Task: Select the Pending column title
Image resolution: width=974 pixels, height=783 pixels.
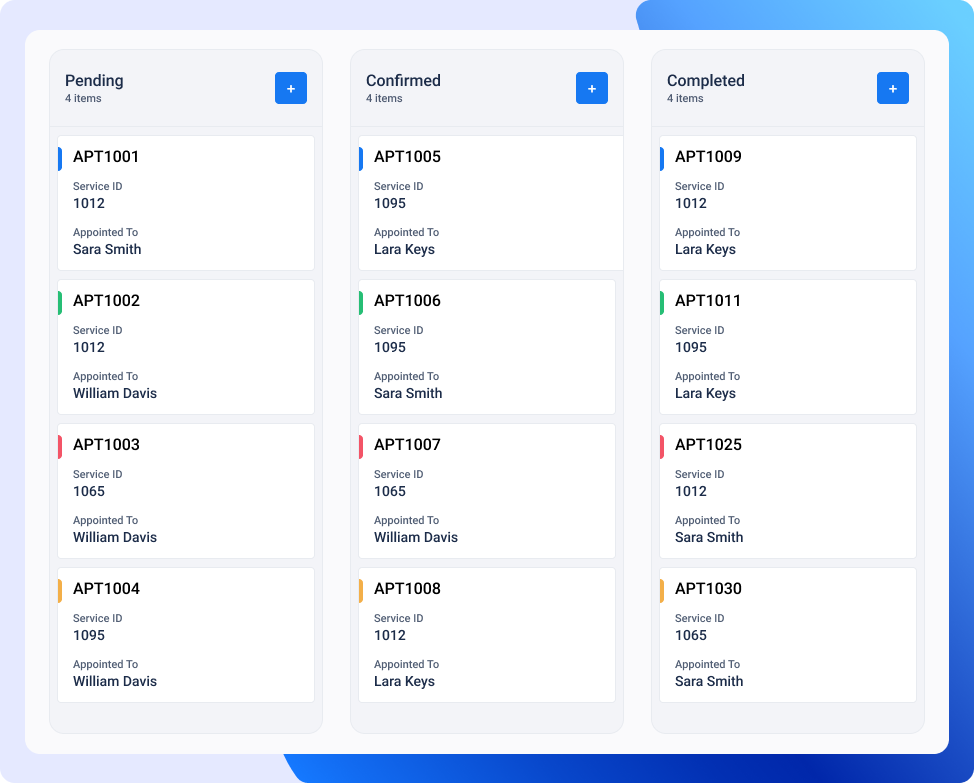Action: (x=94, y=81)
